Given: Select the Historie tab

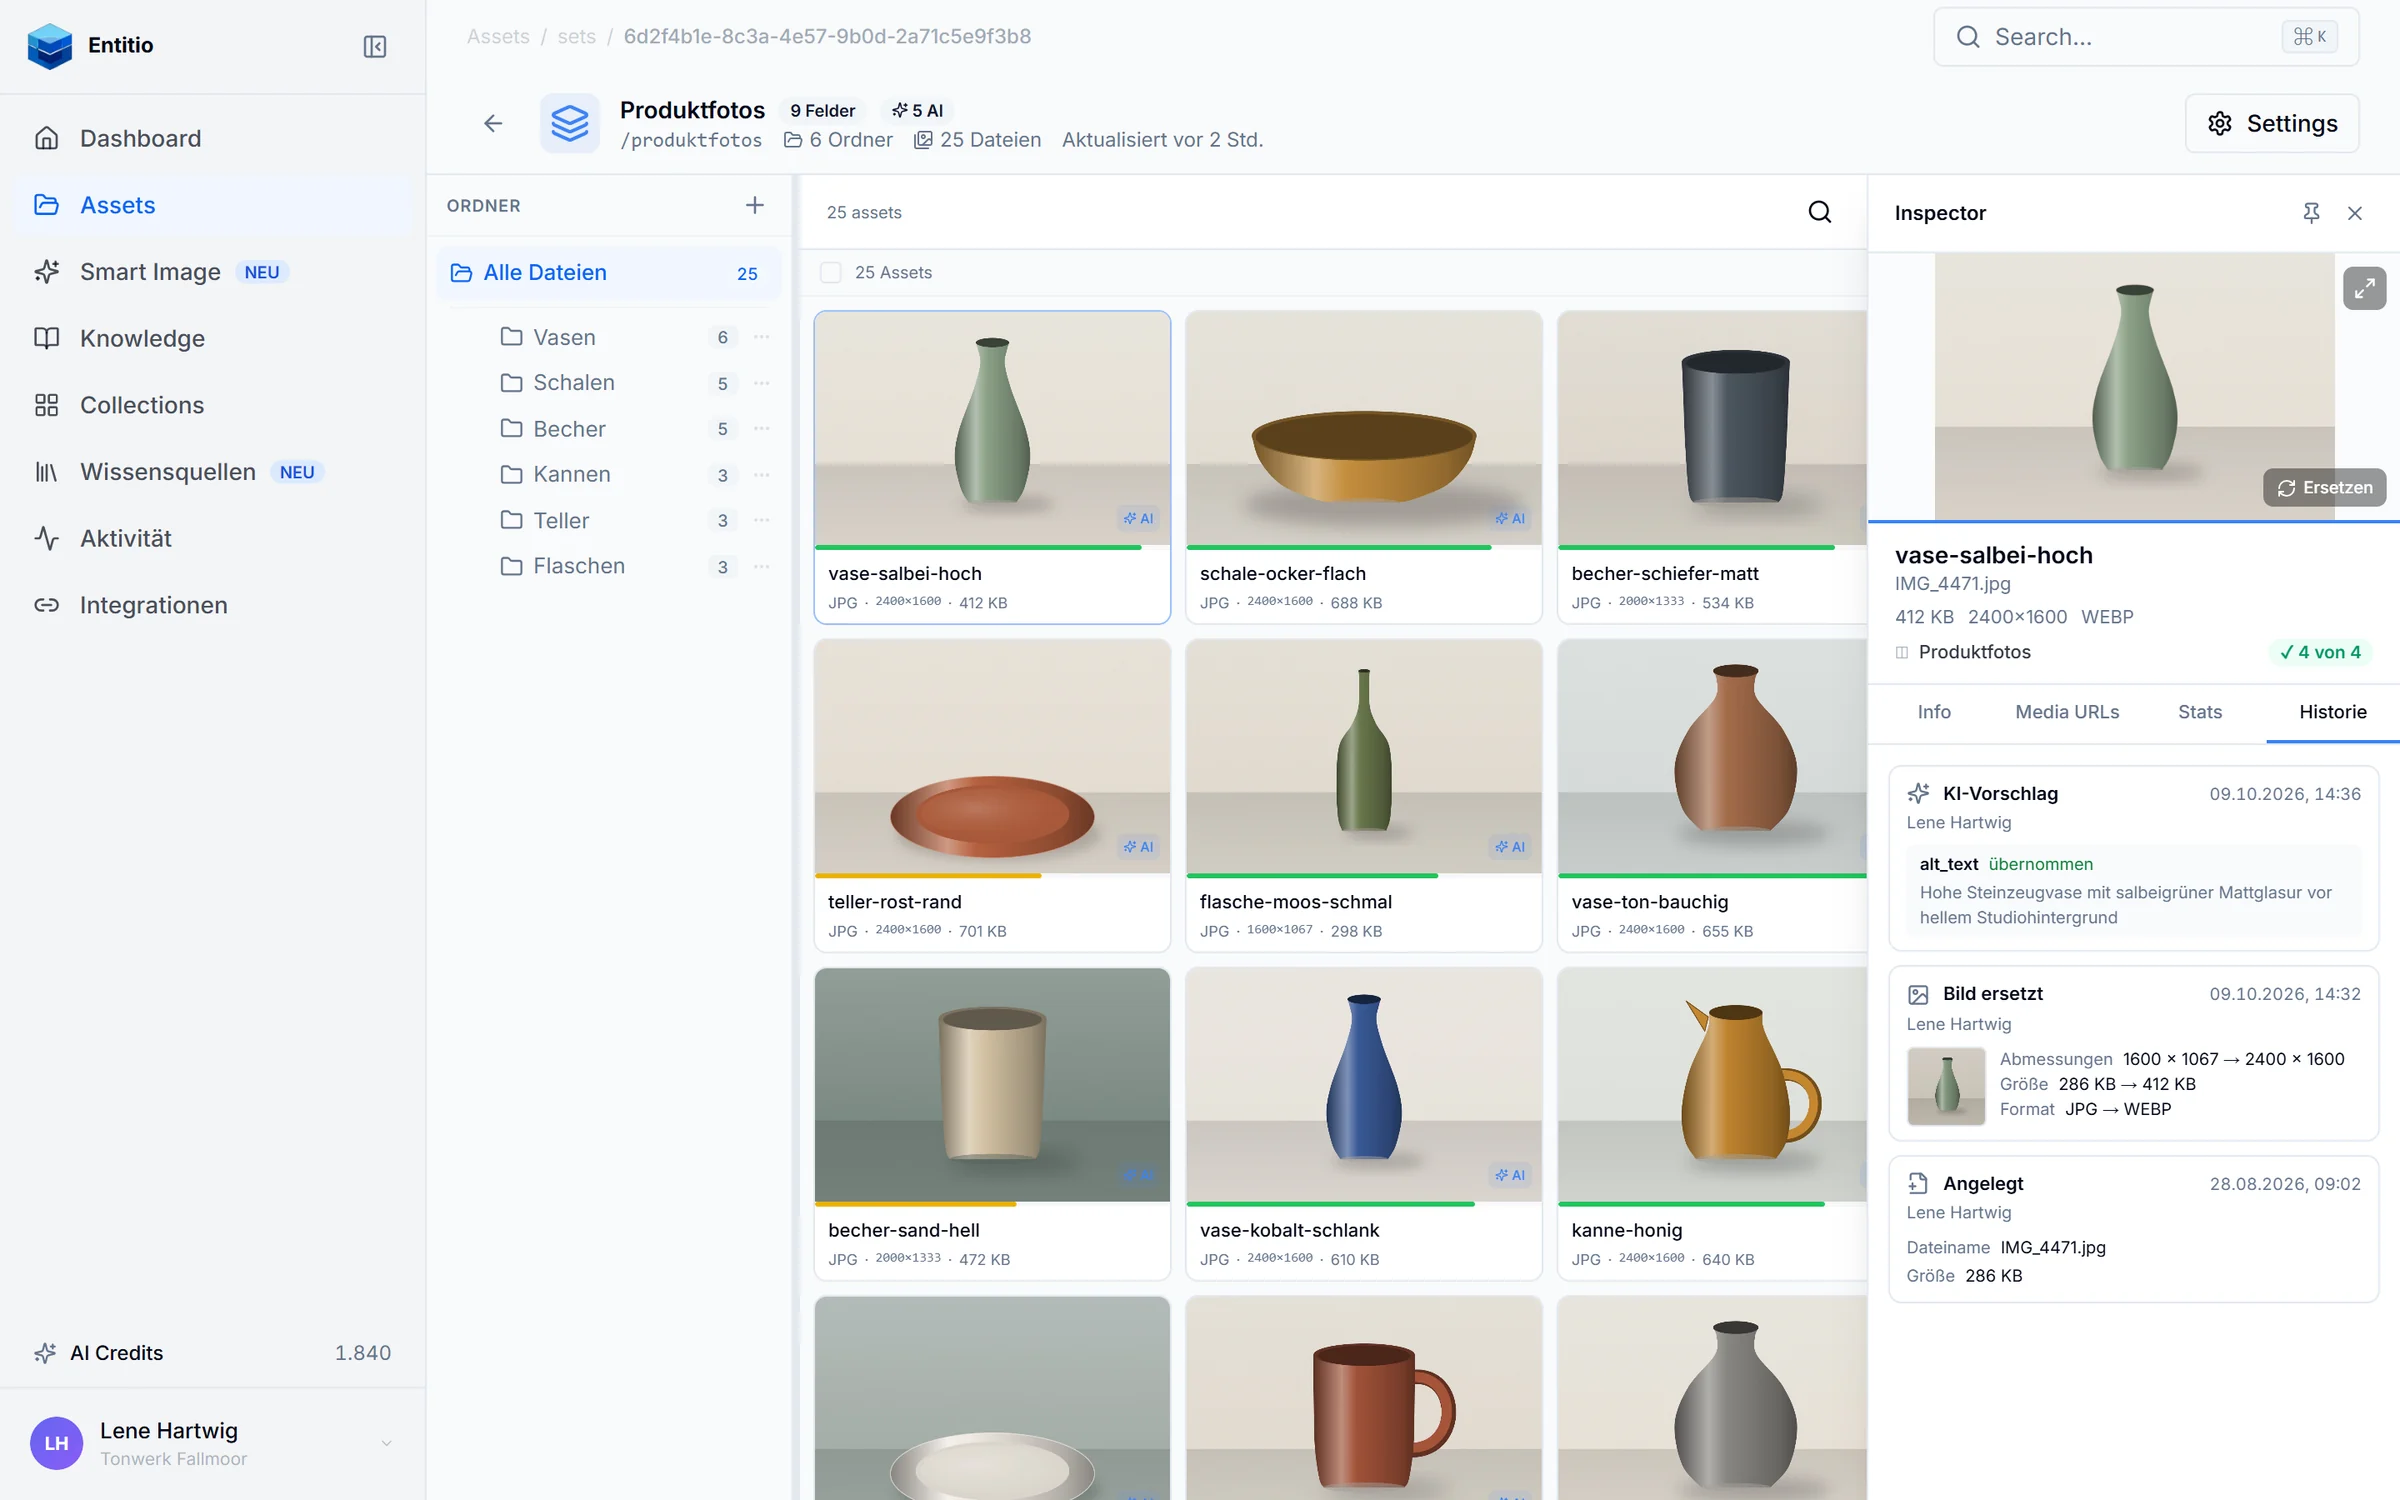Looking at the screenshot, I should pos(2332,712).
